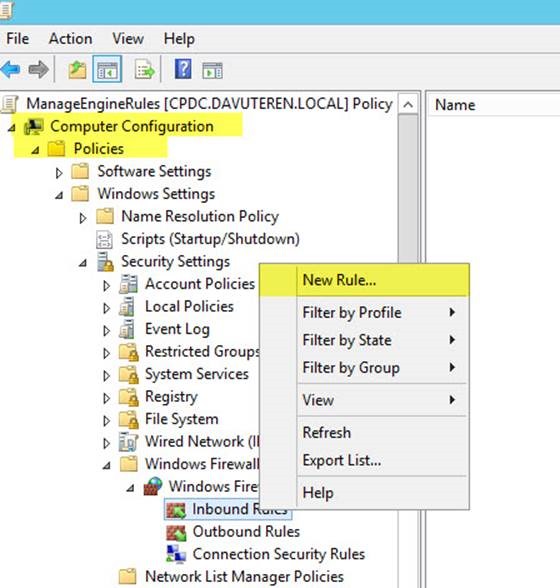The width and height of the screenshot is (560, 588).
Task: Open the View submenu in context menu
Action: click(x=364, y=400)
